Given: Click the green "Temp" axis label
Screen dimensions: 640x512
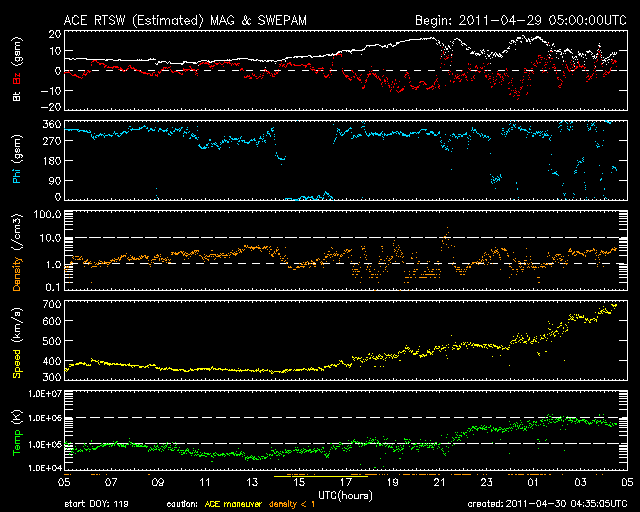Looking at the screenshot, I should point(17,443).
